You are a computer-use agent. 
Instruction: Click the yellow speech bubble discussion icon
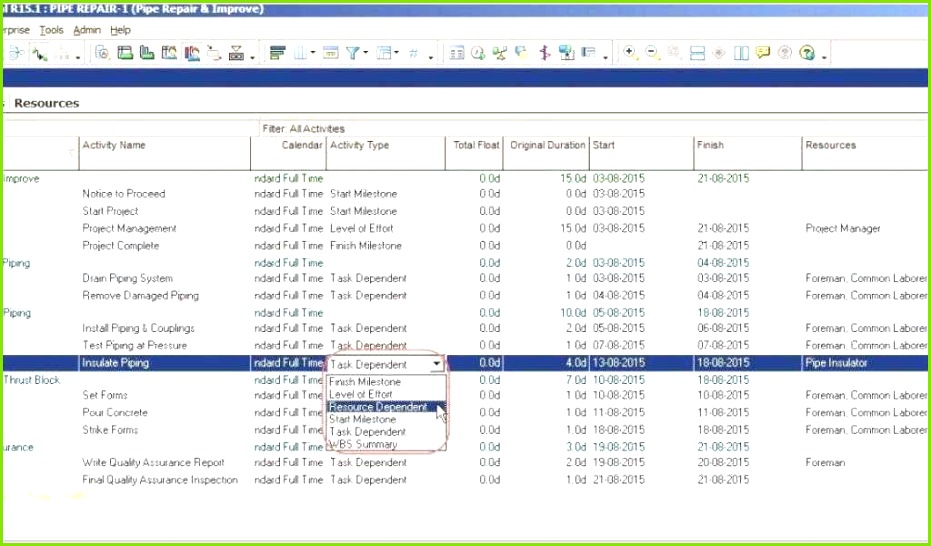click(x=763, y=53)
